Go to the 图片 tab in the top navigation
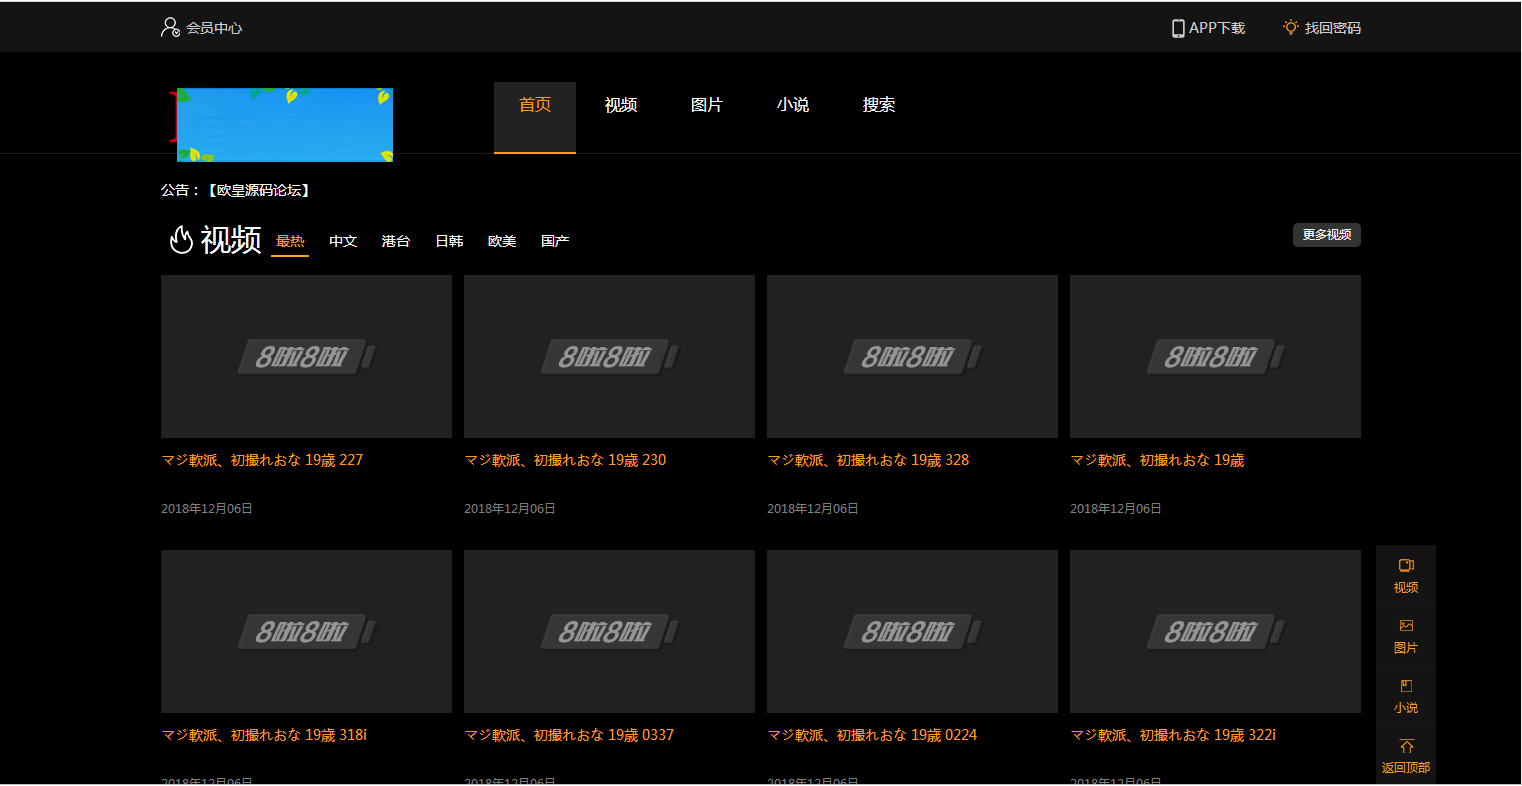1522x786 pixels. pos(707,105)
